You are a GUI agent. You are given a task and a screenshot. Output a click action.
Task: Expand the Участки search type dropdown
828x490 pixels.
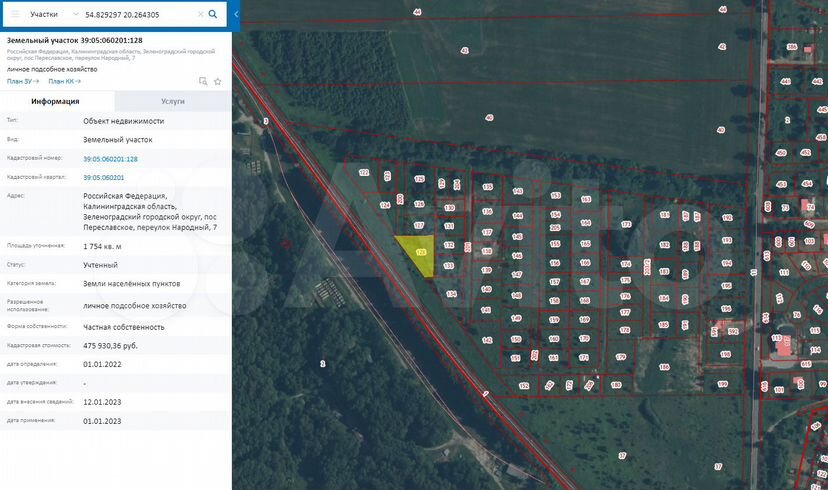pyautogui.click(x=51, y=15)
